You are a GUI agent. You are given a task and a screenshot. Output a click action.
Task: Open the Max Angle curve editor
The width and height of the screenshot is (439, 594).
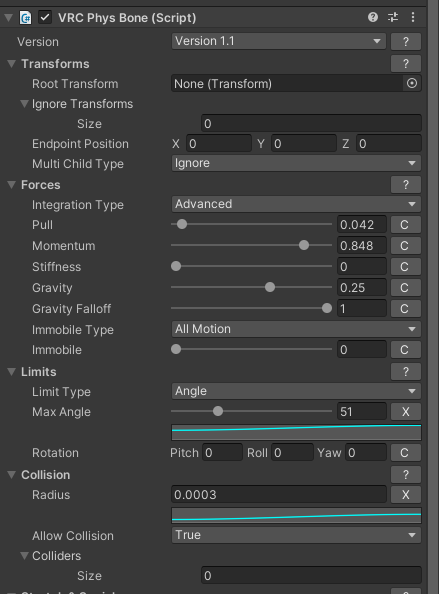[x=296, y=432]
